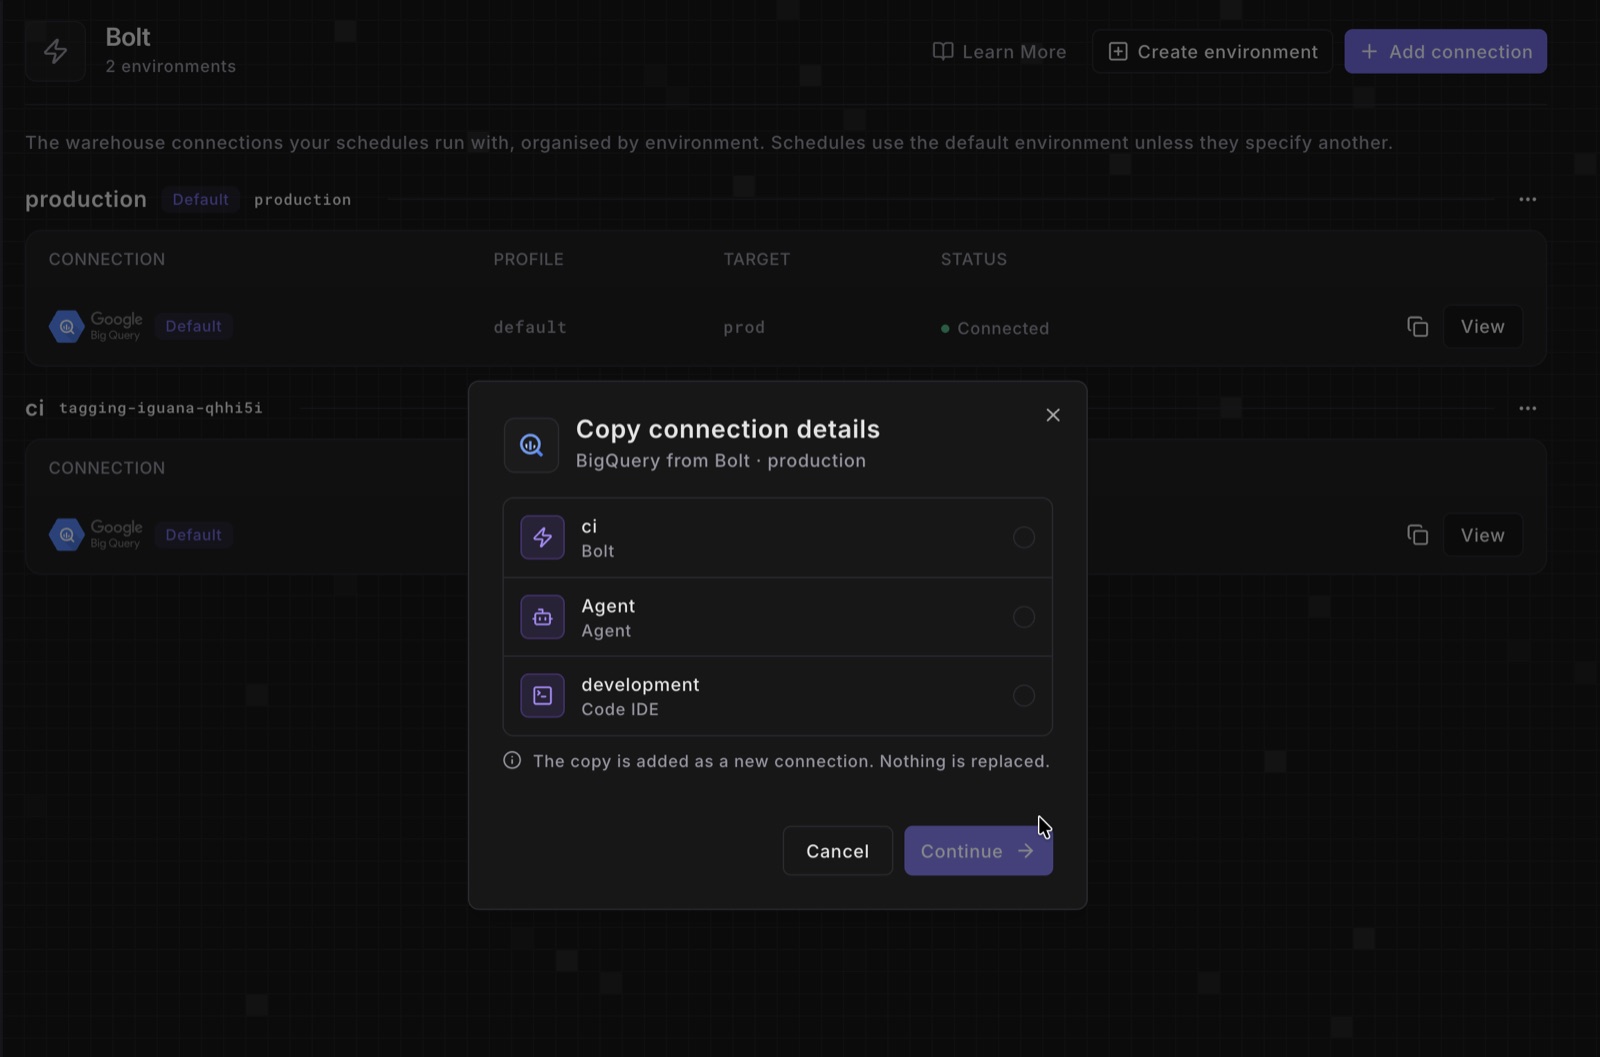Click the Bolt lightning logo icon
The image size is (1600, 1057).
[56, 51]
